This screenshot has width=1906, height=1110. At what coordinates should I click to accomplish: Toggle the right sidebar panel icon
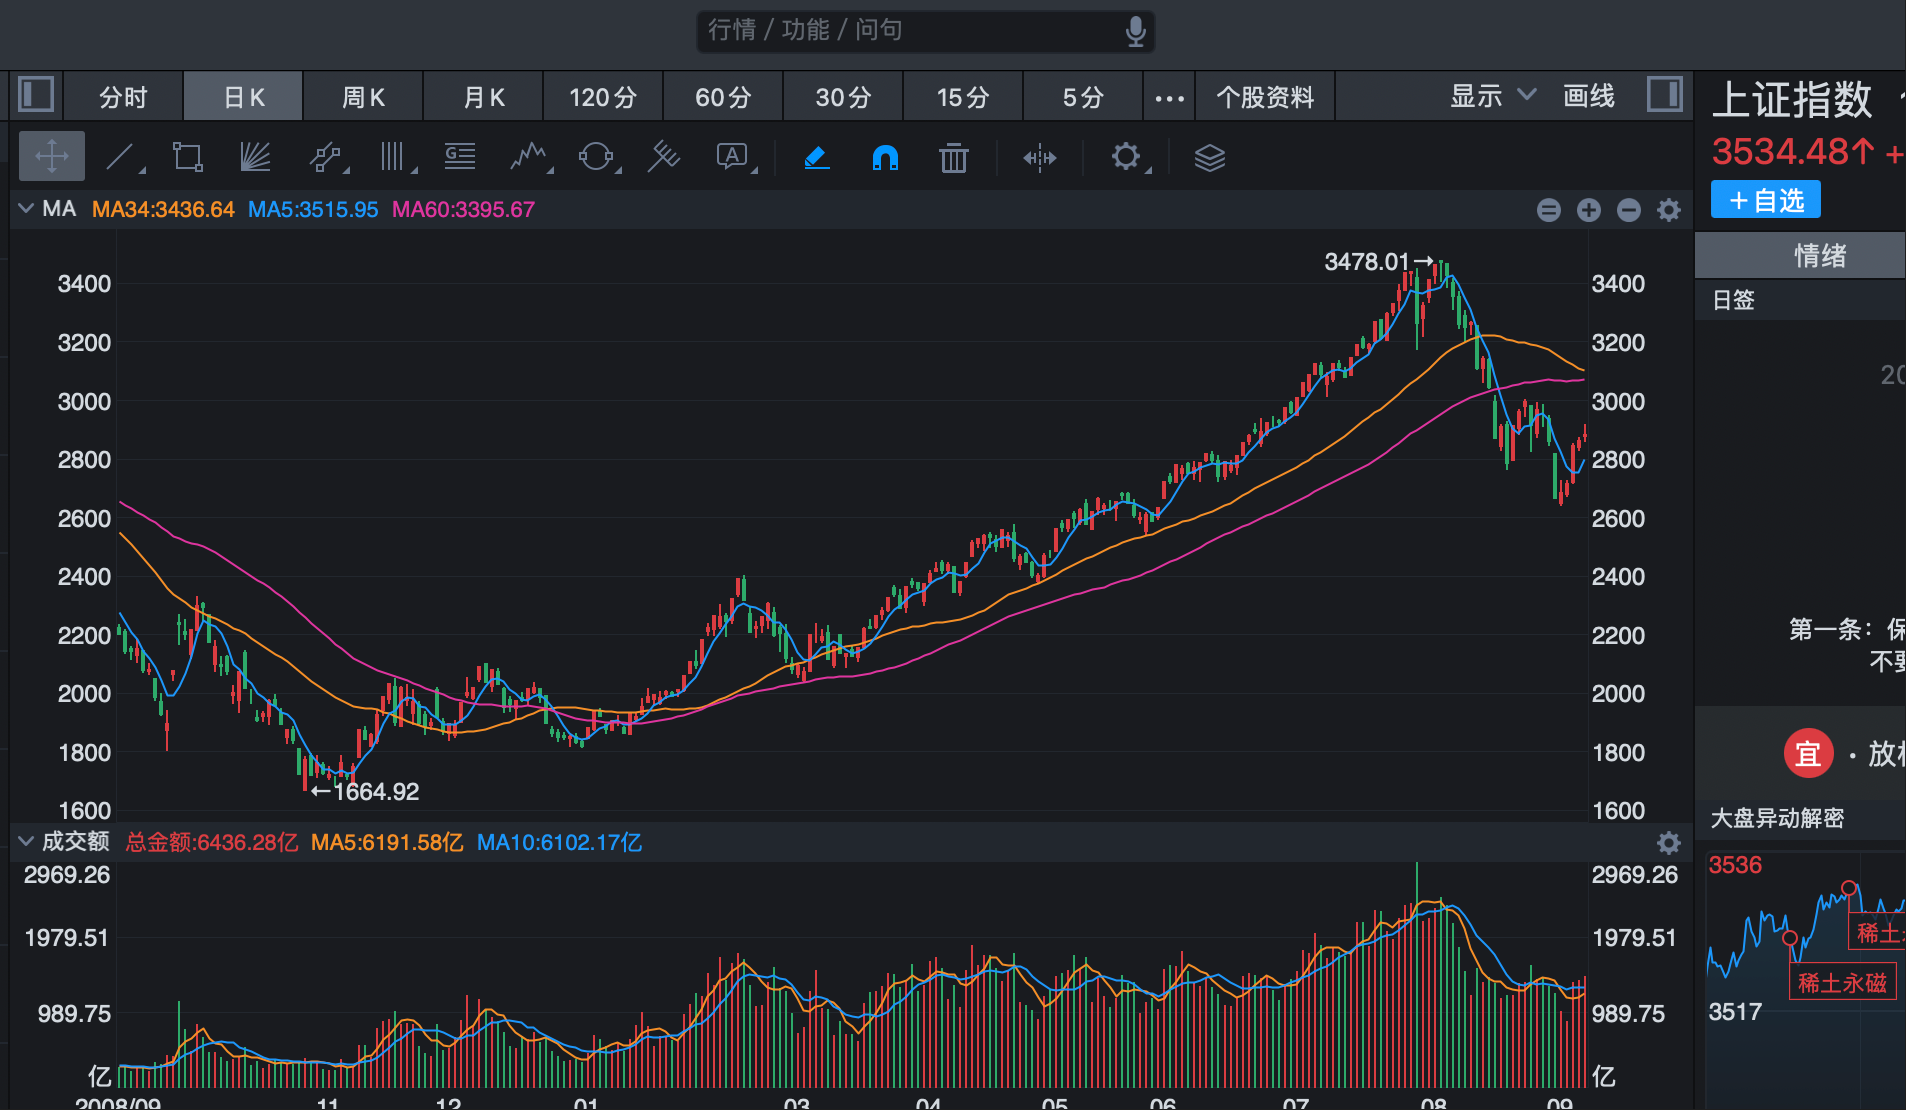tap(1665, 96)
